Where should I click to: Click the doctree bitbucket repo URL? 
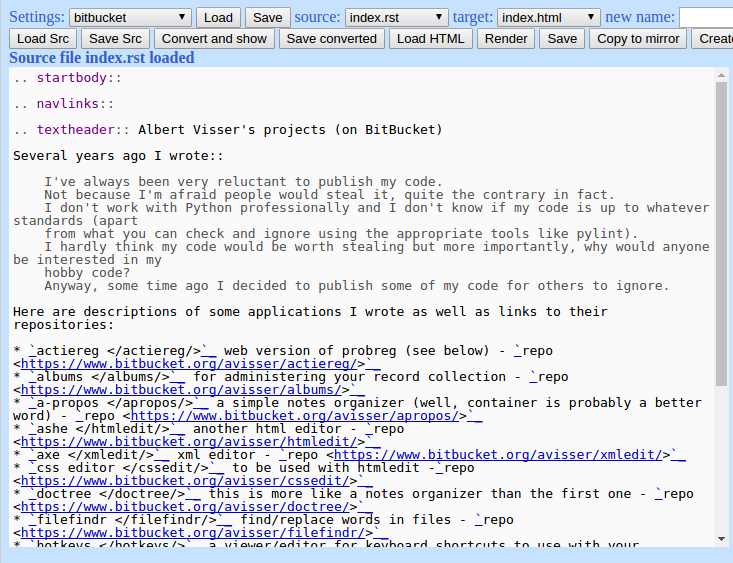185,507
